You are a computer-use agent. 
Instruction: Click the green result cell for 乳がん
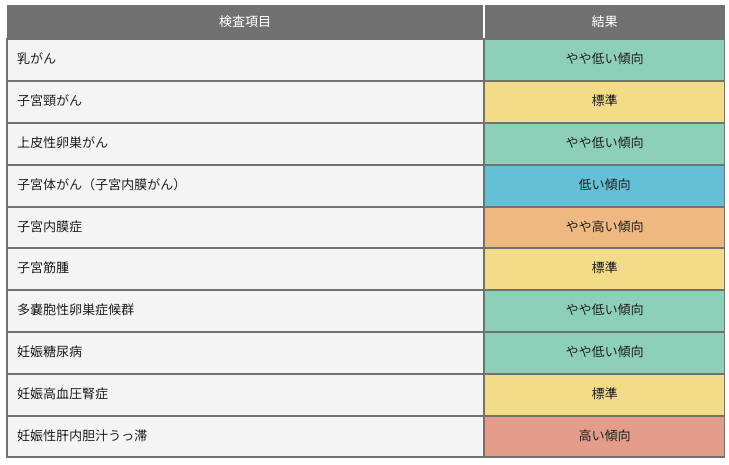(x=604, y=59)
